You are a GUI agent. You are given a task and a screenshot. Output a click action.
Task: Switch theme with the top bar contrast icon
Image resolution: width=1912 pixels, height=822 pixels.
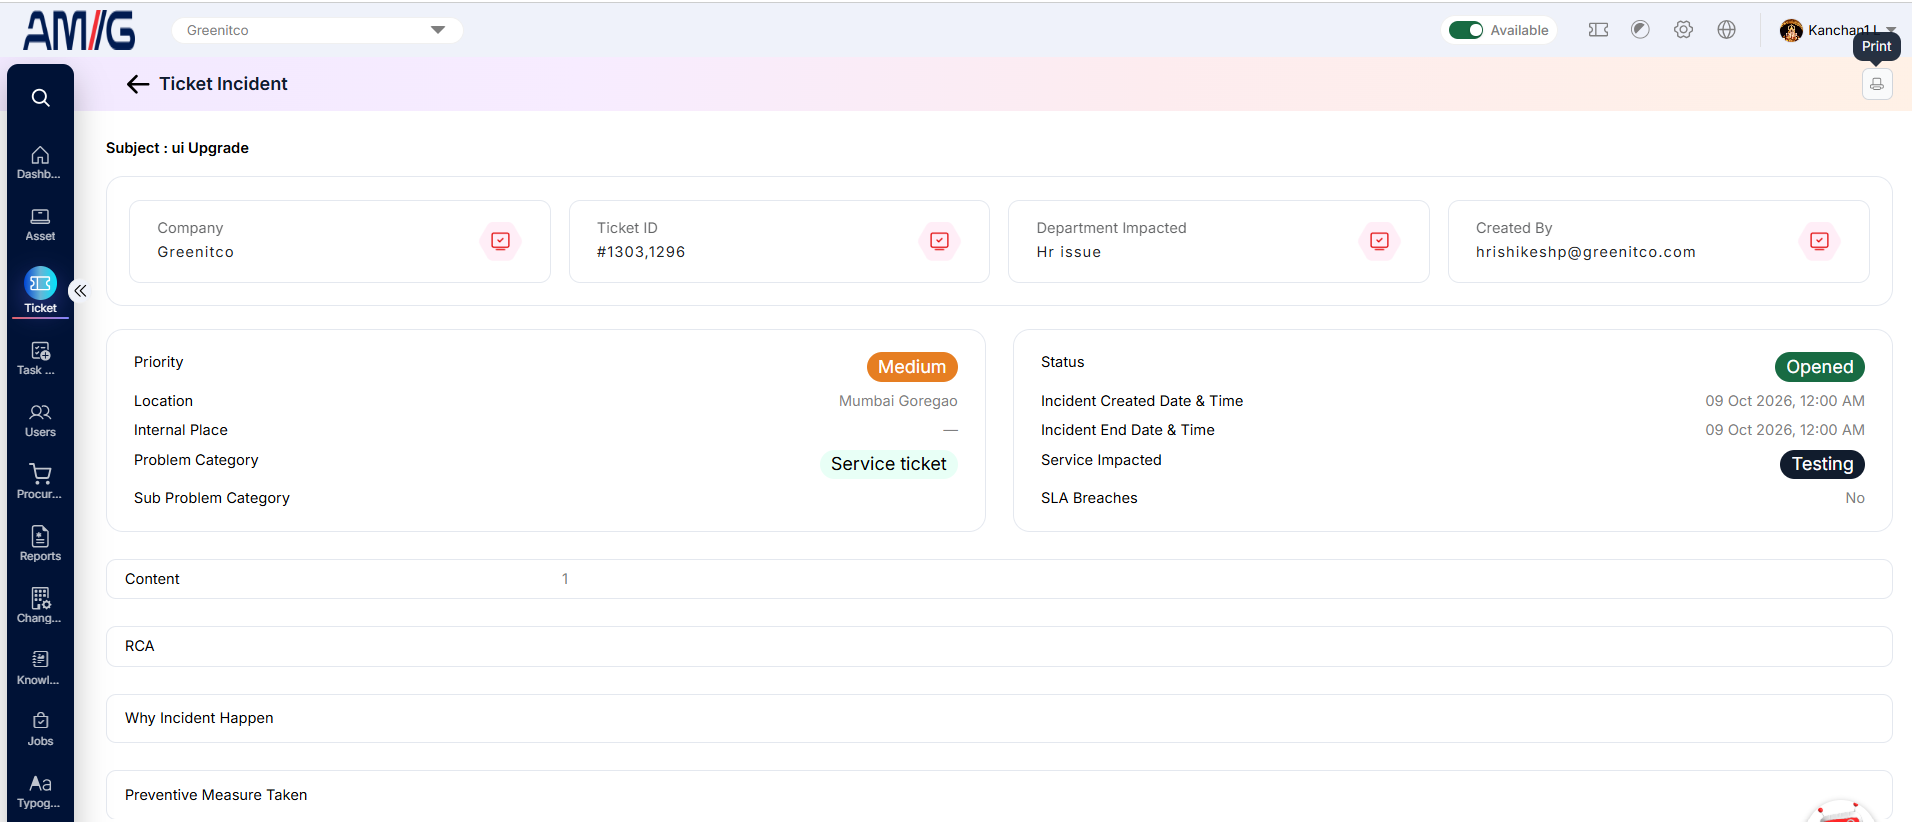click(x=1640, y=30)
